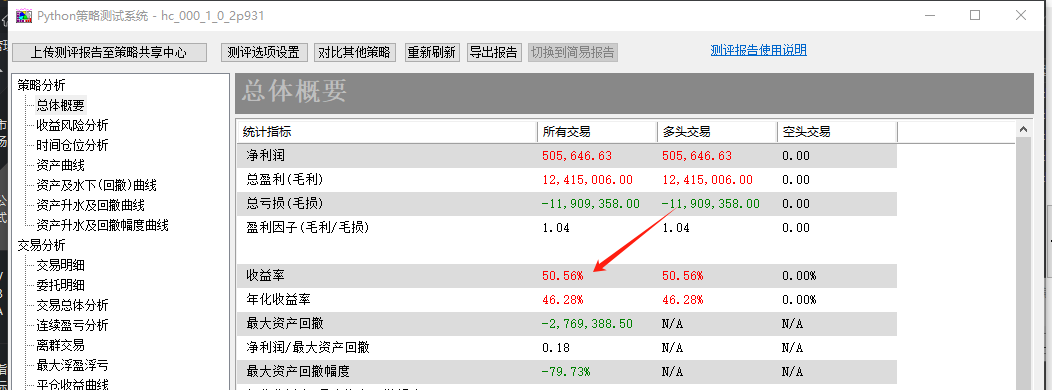Image resolution: width=1052 pixels, height=390 pixels.
Task: Click 505,646.63 in 所有交易 column
Action: click(577, 156)
